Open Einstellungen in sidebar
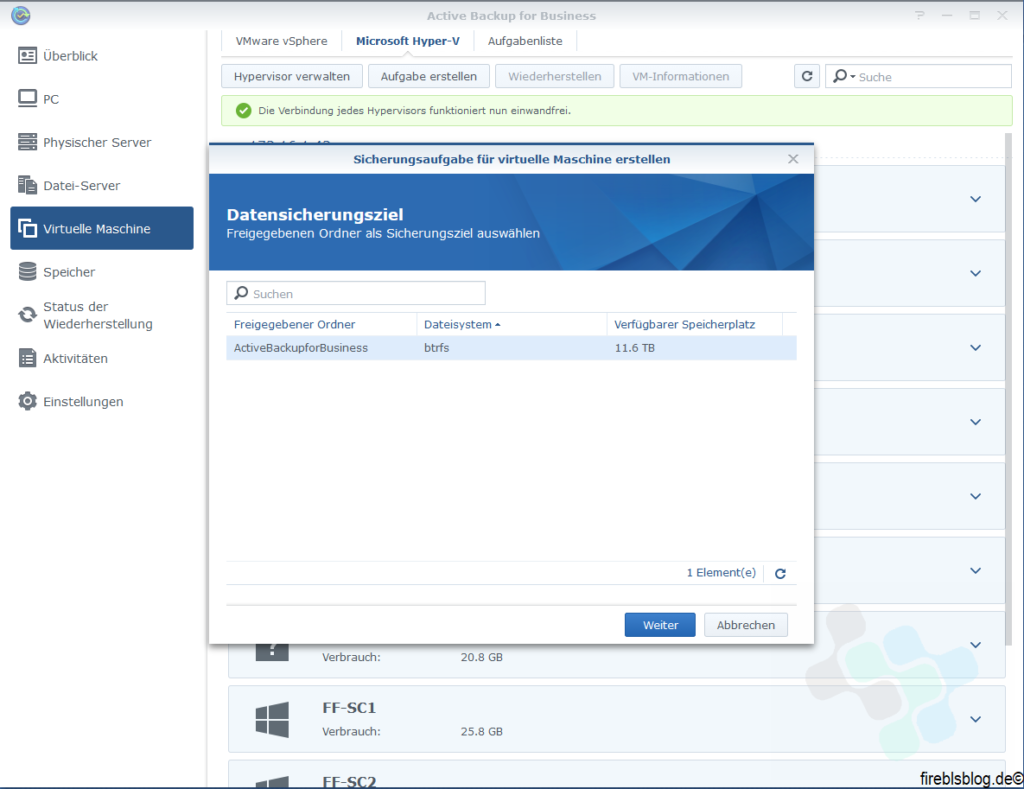This screenshot has height=789, width=1024. coord(102,401)
